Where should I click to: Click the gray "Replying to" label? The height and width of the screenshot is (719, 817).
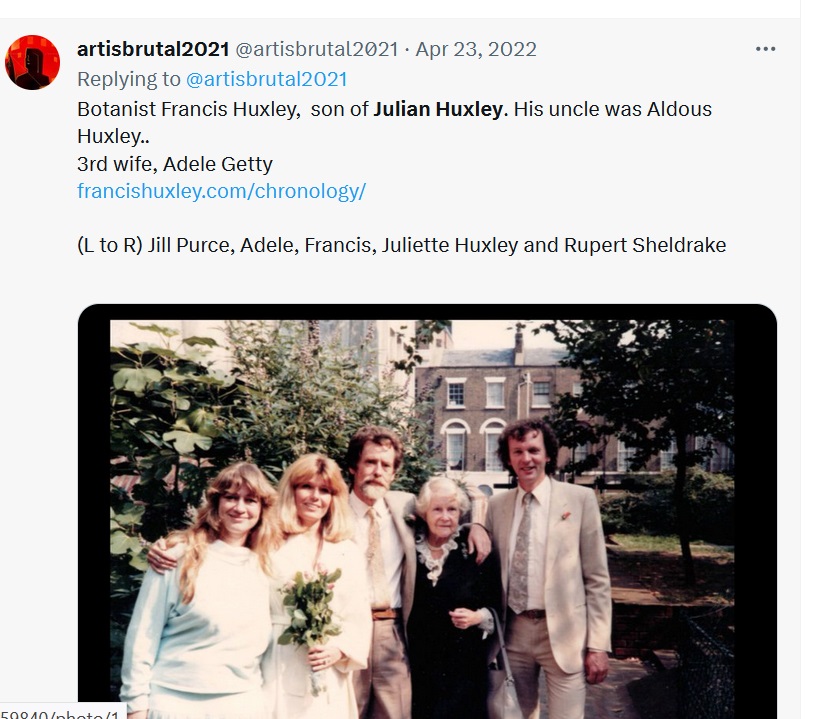pos(129,79)
